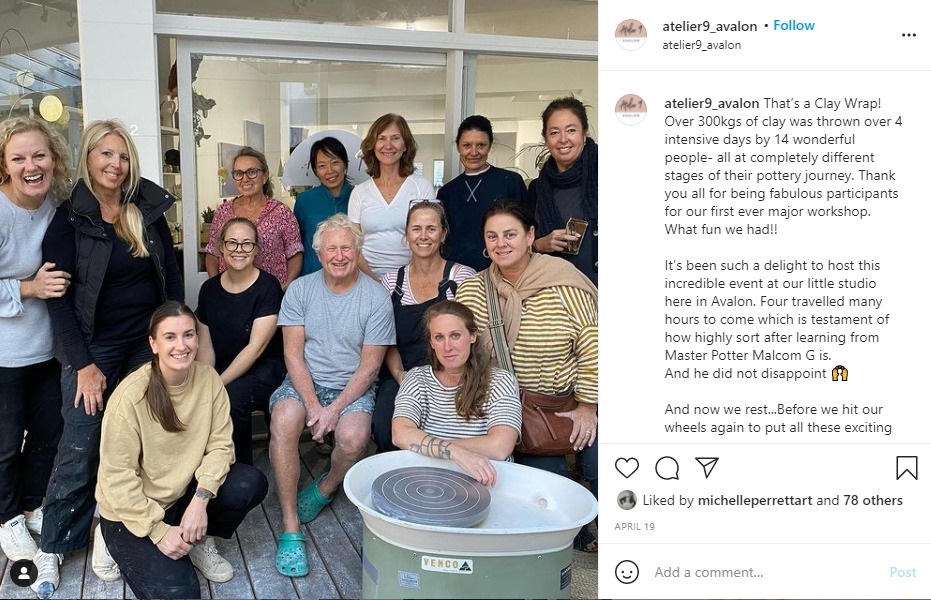Viewport: 931px width, 600px height.
Task: Open the APRIL 19 post date link
Action: [x=635, y=526]
